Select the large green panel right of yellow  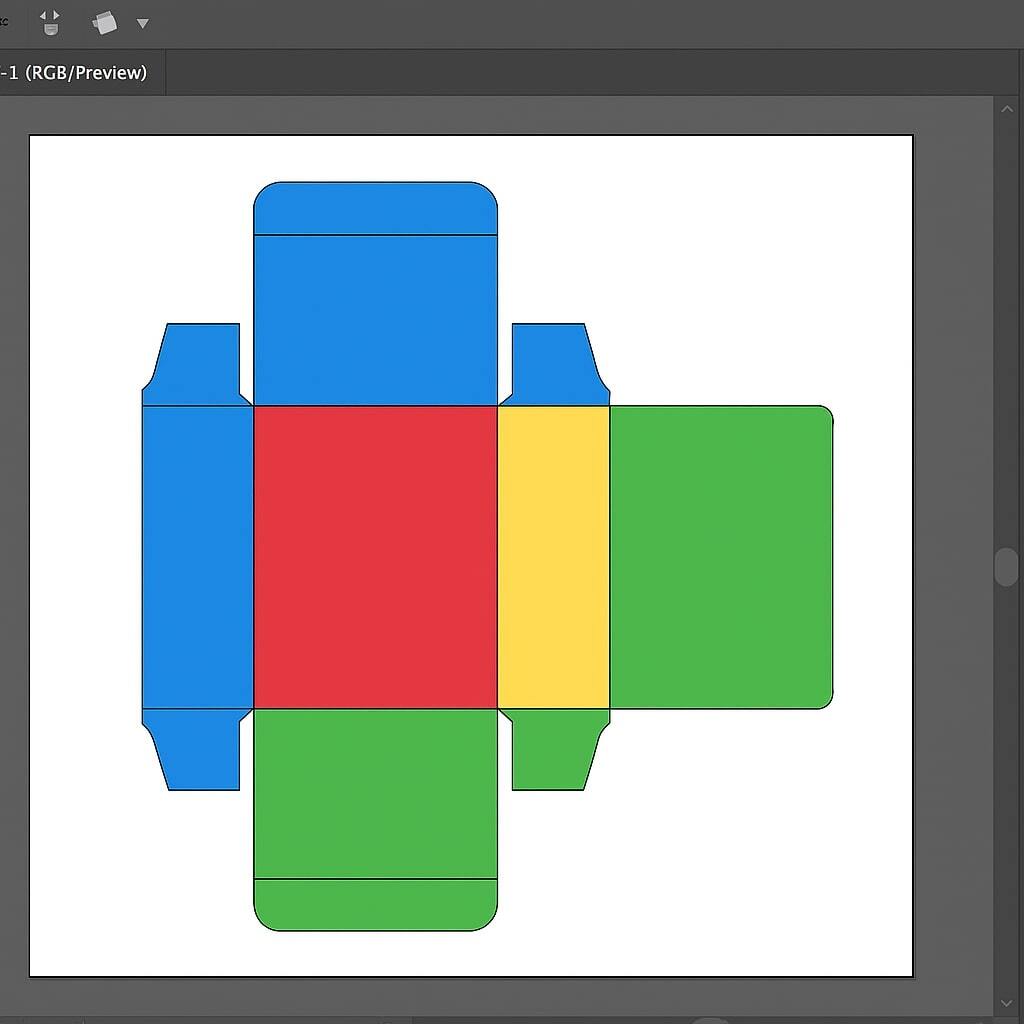722,557
